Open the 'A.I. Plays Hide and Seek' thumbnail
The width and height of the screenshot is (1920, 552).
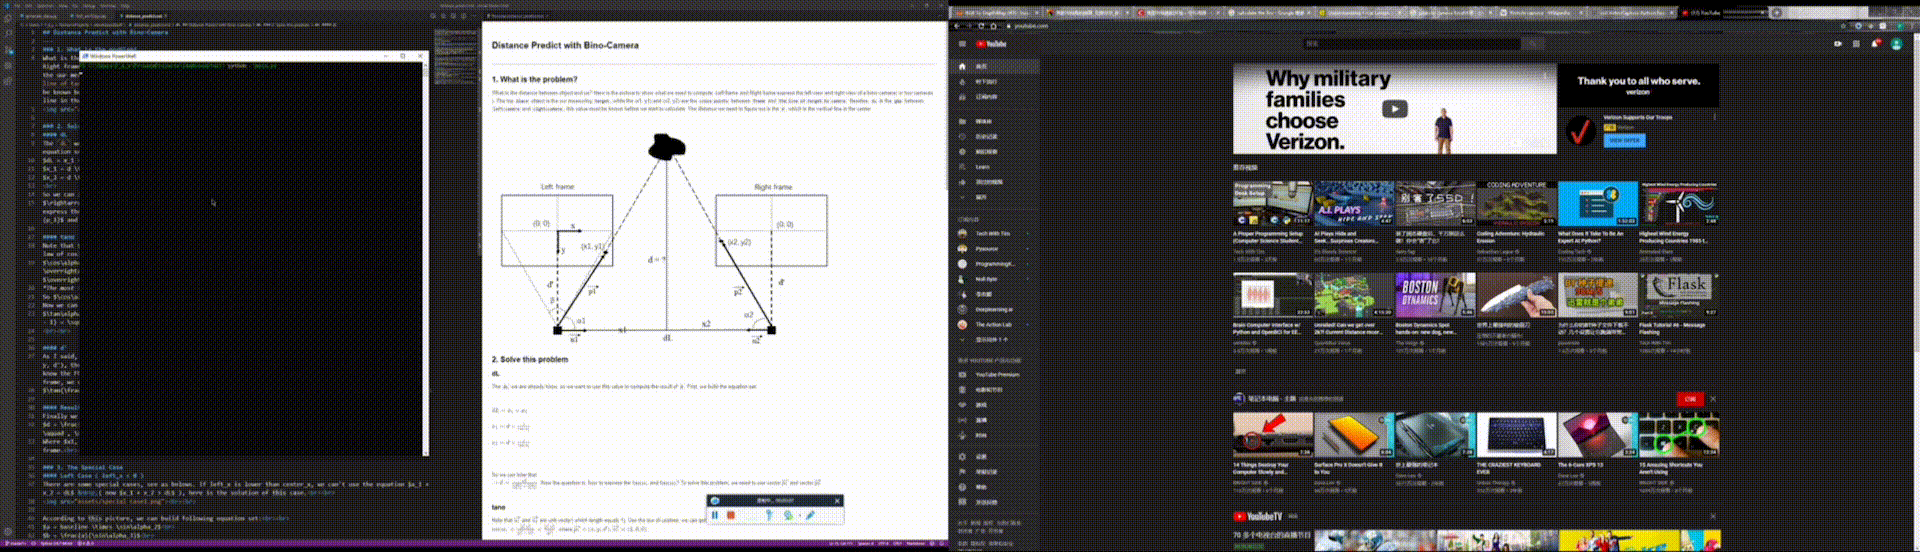pyautogui.click(x=1354, y=203)
